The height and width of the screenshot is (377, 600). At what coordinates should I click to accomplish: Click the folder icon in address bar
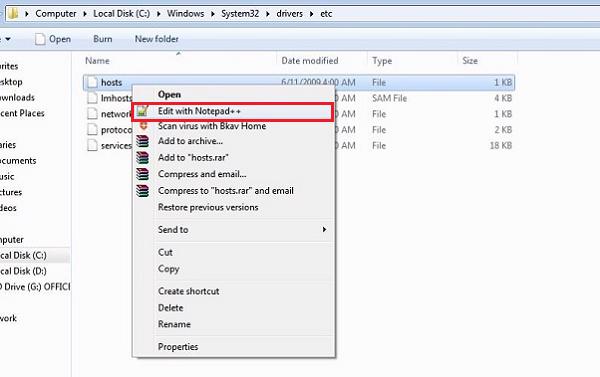pos(13,13)
